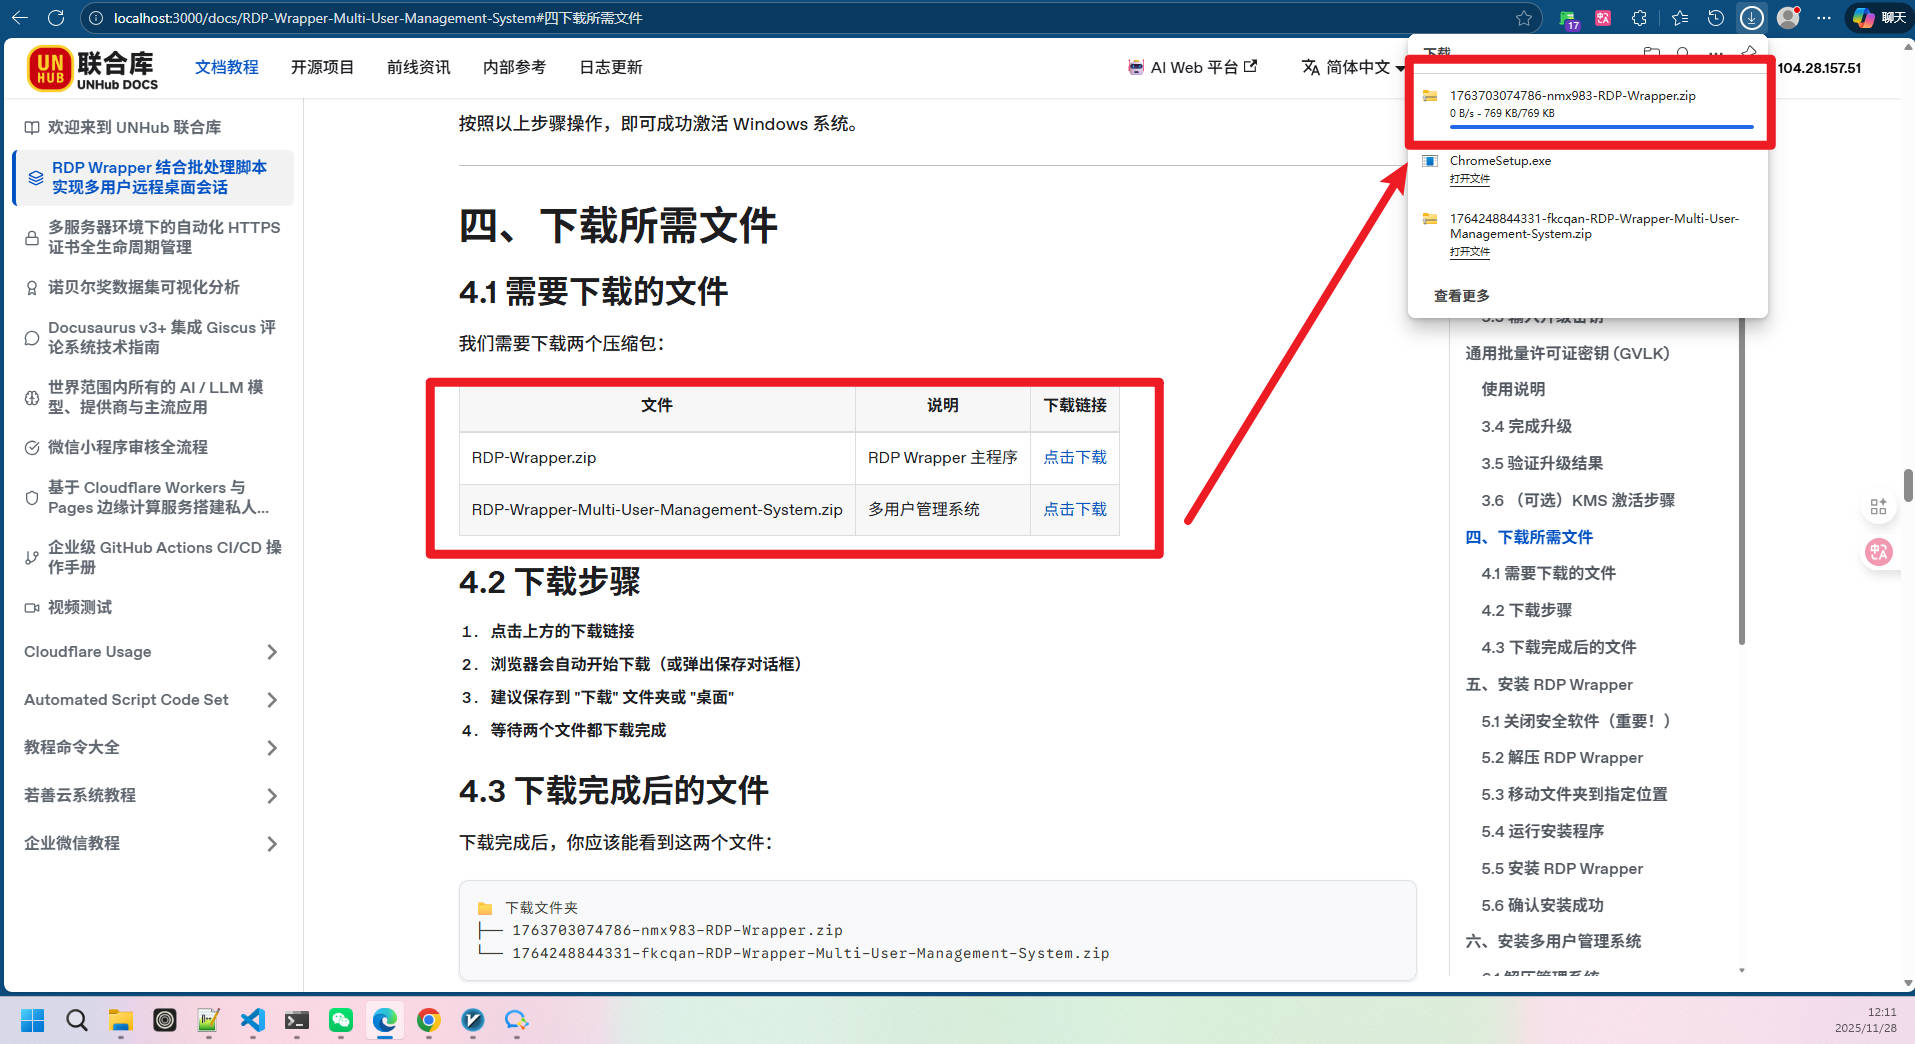Expand the Automated Script Code Set chevron

point(272,700)
